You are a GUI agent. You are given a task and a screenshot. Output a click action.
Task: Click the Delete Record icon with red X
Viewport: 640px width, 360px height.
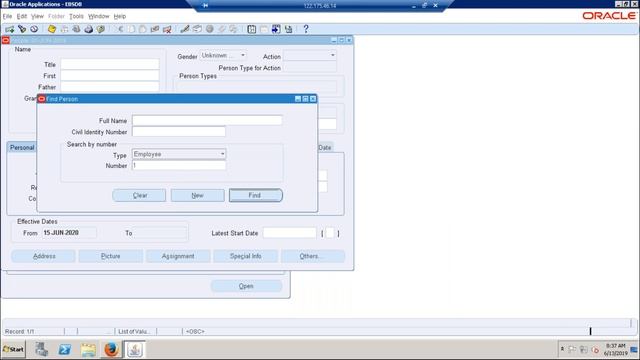pos(167,29)
